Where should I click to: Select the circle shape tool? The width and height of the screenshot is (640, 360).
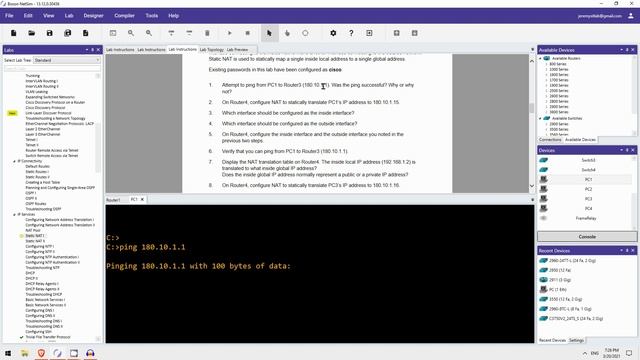(x=305, y=33)
